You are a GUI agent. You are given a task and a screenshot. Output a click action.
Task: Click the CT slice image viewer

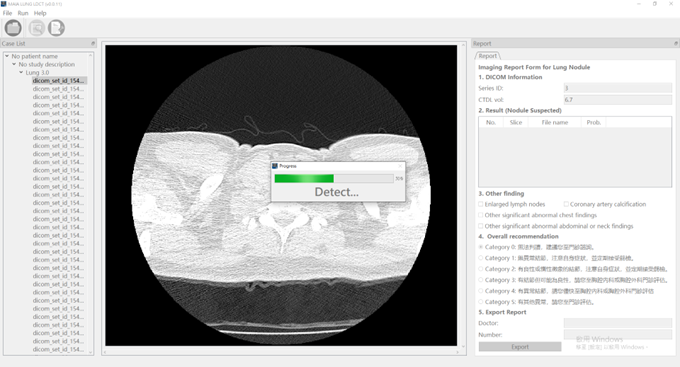coord(281,195)
